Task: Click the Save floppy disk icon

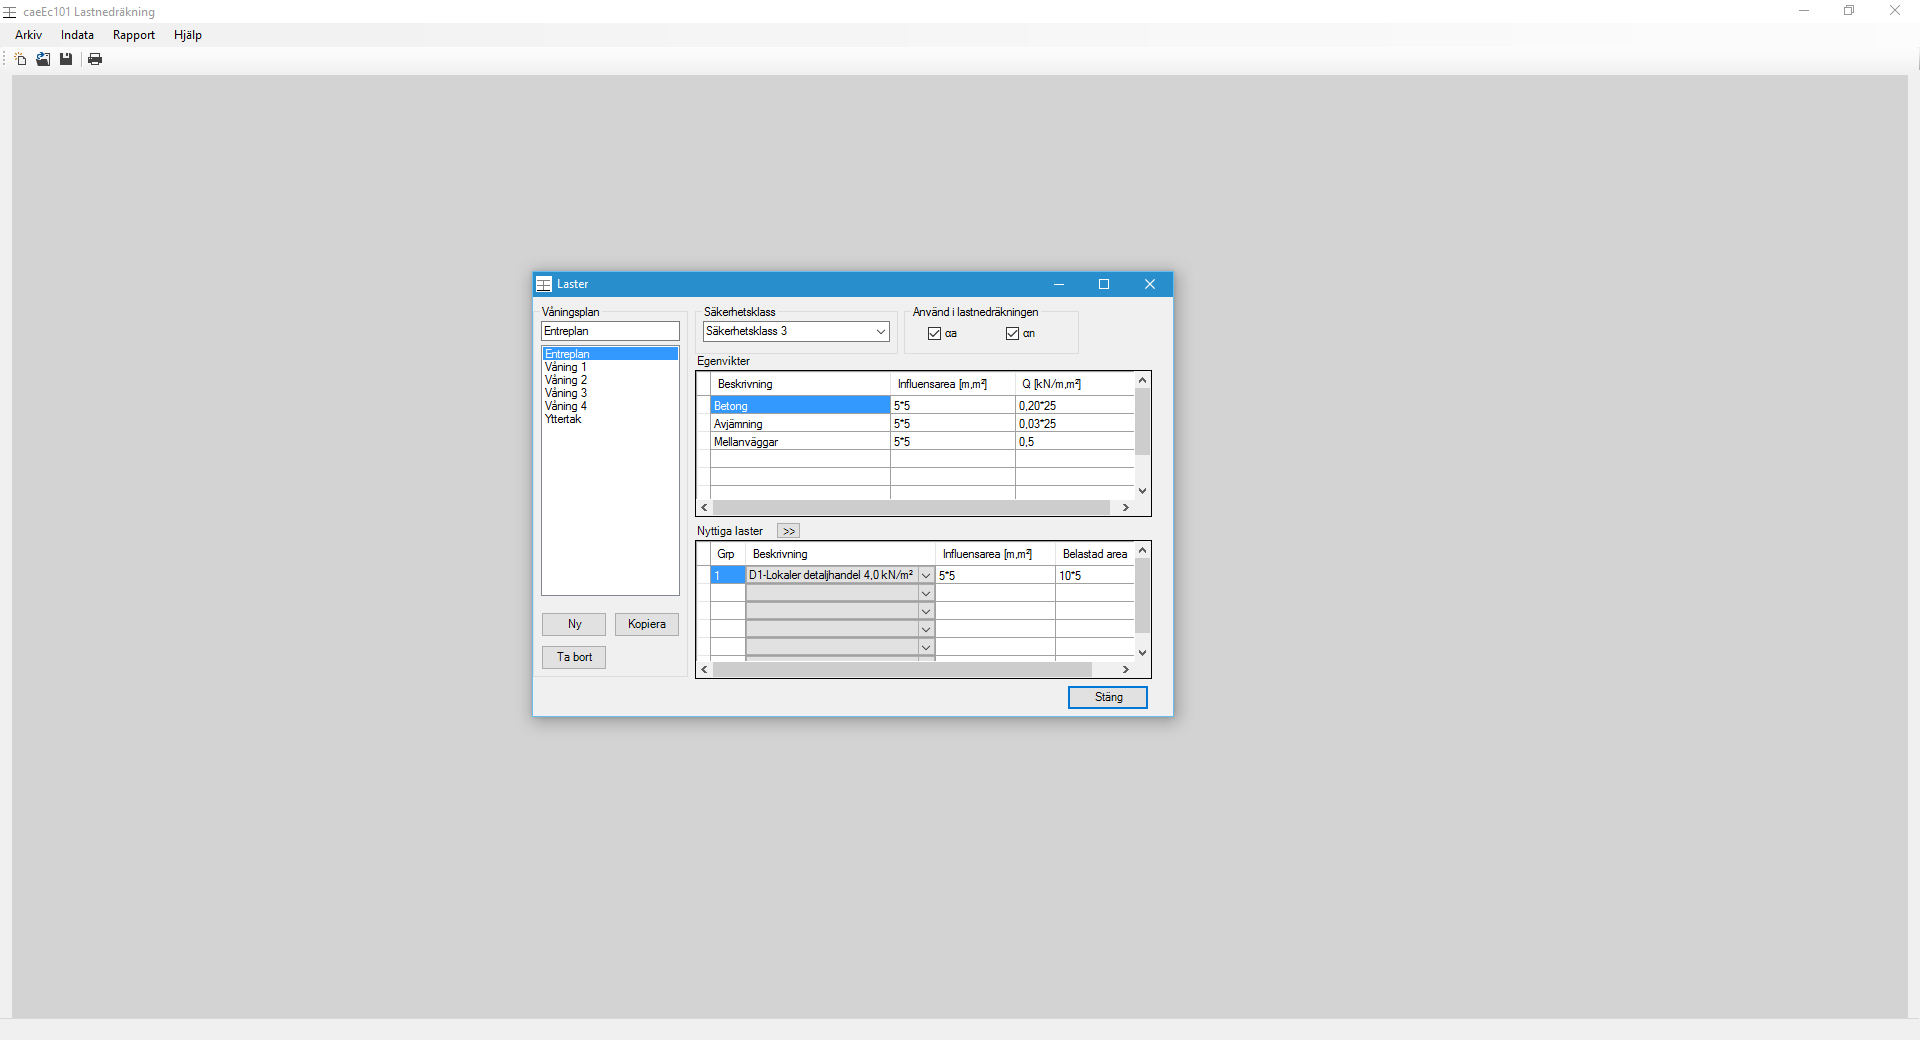Action: 66,59
